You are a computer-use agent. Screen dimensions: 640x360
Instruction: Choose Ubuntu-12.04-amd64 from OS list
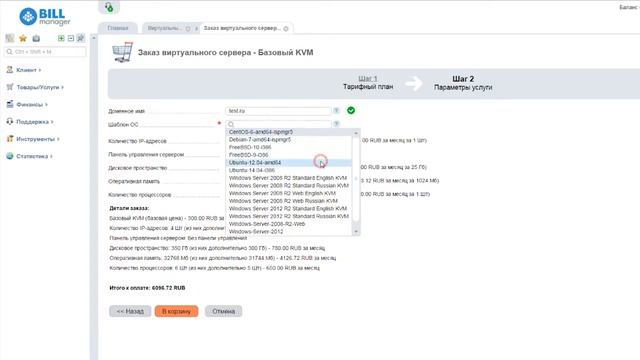point(289,162)
